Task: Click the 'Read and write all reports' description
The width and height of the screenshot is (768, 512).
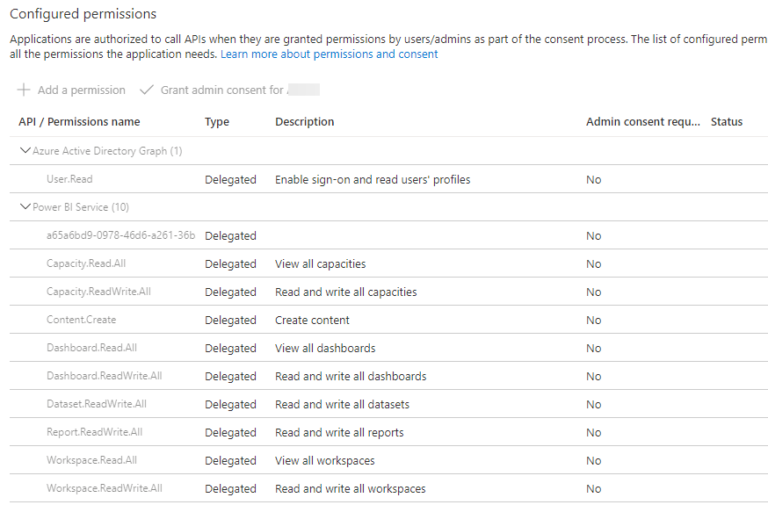Action: [x=339, y=432]
